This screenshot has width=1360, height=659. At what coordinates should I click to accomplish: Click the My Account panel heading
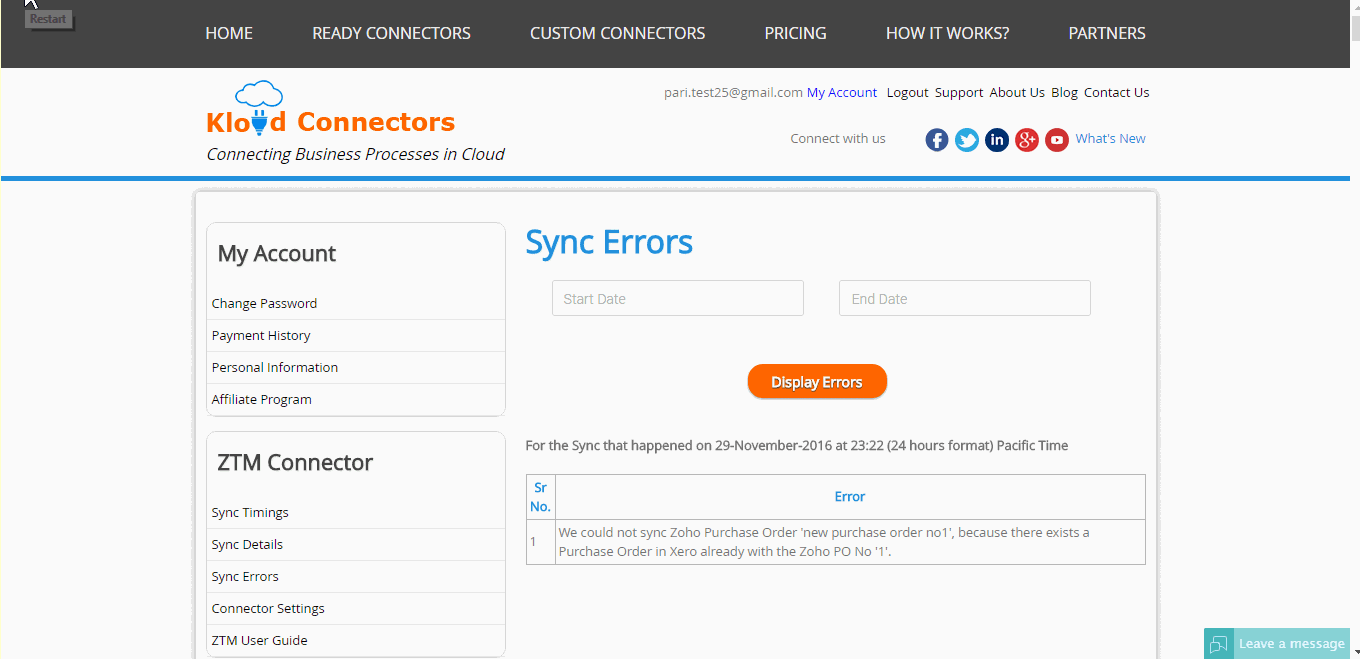point(277,254)
